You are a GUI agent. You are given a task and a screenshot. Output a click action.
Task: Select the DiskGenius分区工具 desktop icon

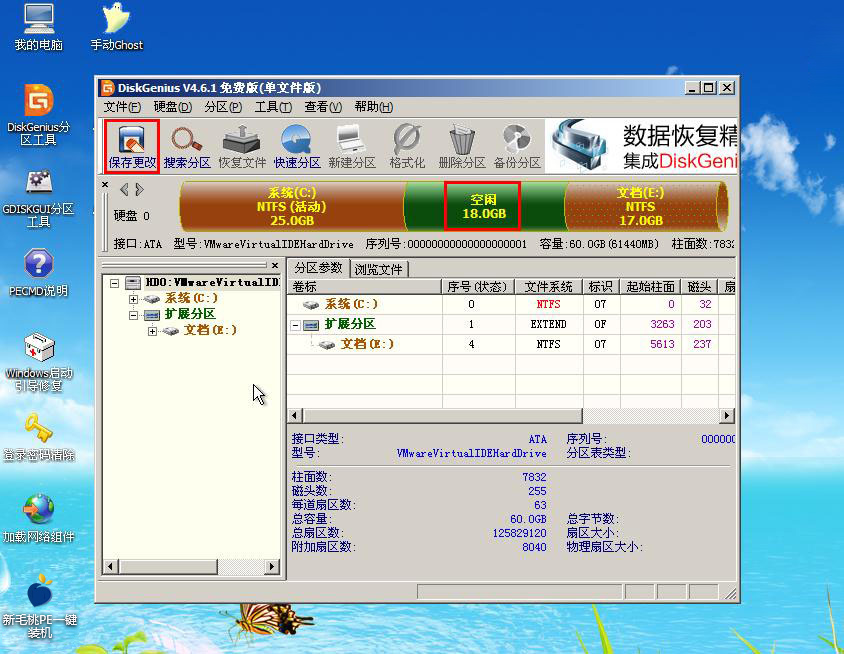[x=38, y=115]
